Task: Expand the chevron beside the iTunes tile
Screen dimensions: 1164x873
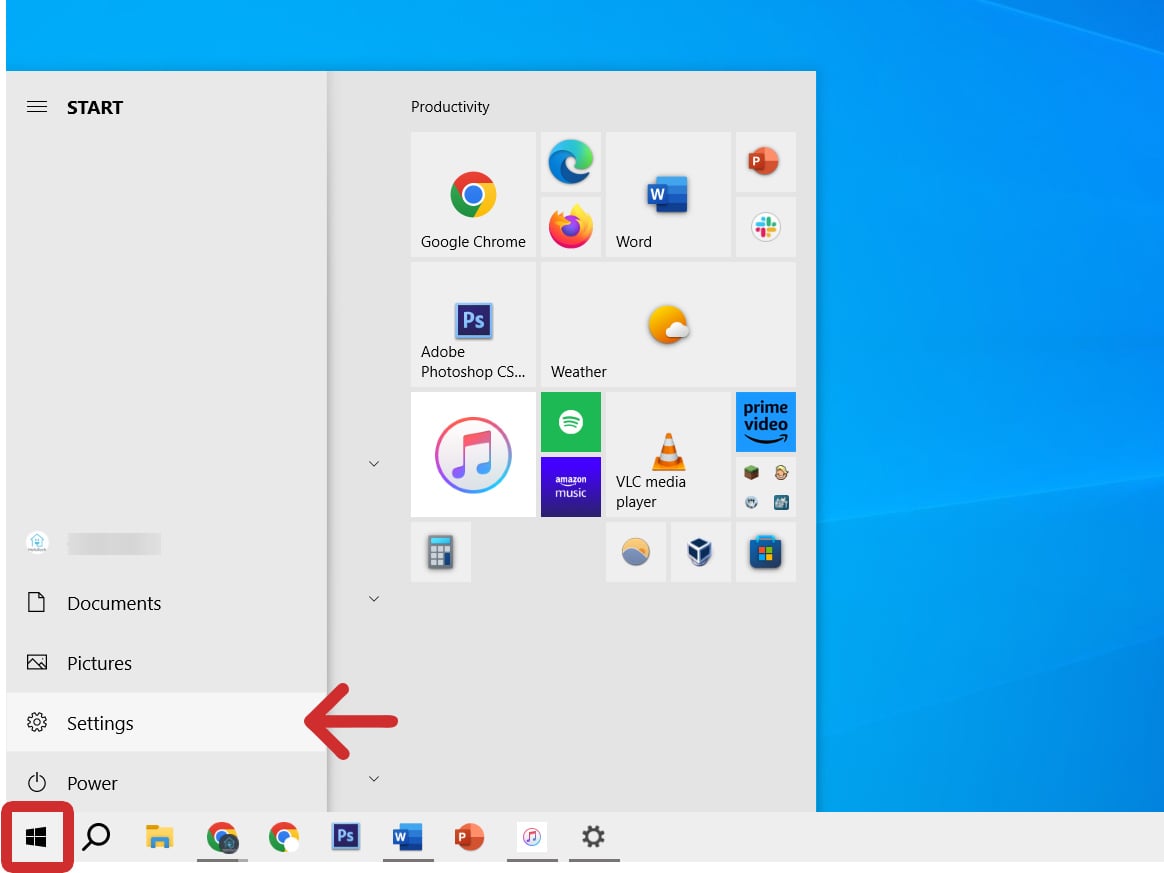Action: coord(374,464)
